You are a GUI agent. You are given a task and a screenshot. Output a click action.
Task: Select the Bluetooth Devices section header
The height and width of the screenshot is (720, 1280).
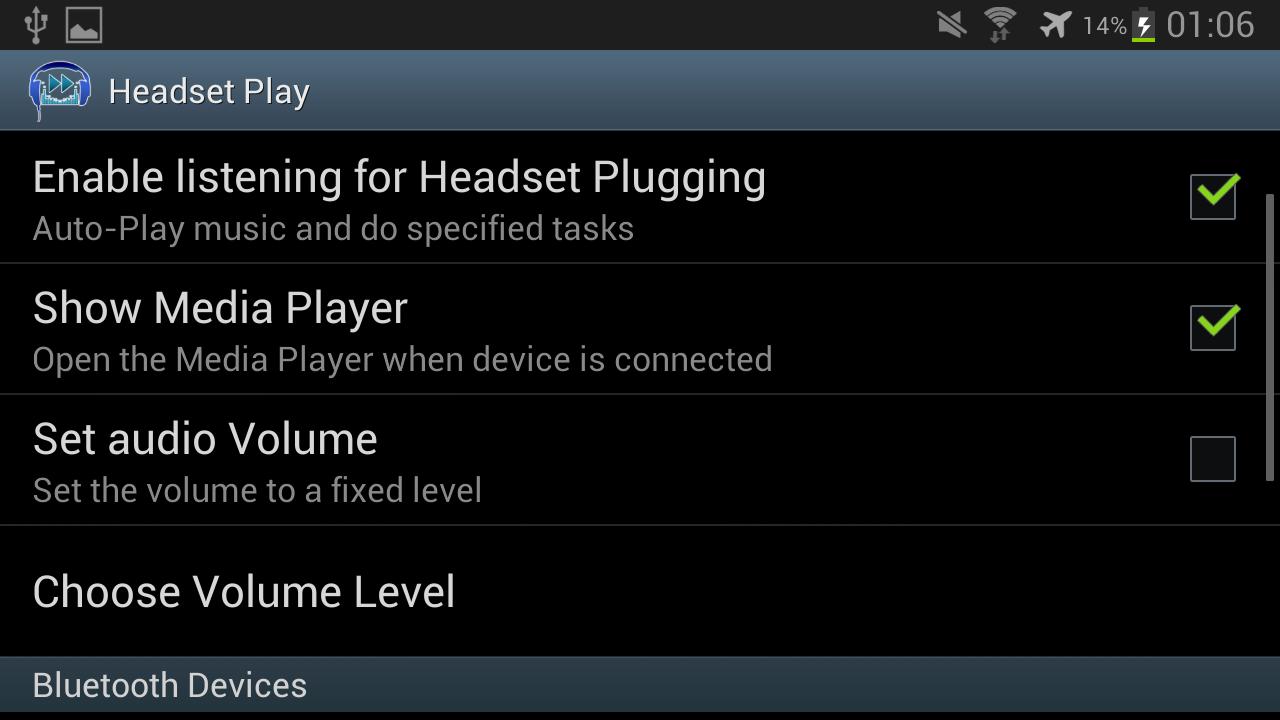coord(640,685)
